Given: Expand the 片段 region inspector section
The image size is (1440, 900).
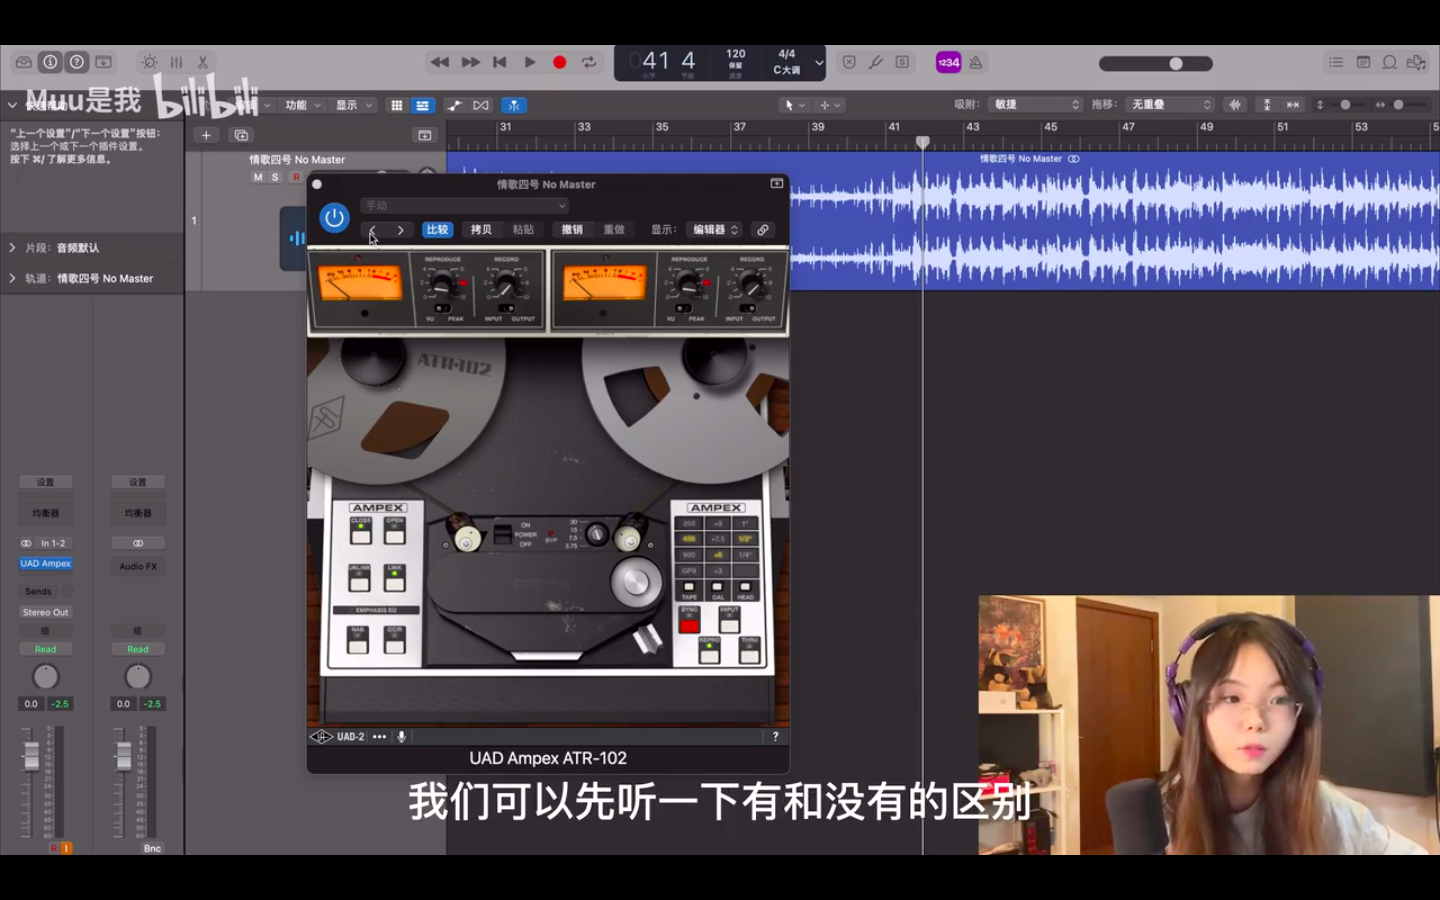Looking at the screenshot, I should (x=12, y=247).
